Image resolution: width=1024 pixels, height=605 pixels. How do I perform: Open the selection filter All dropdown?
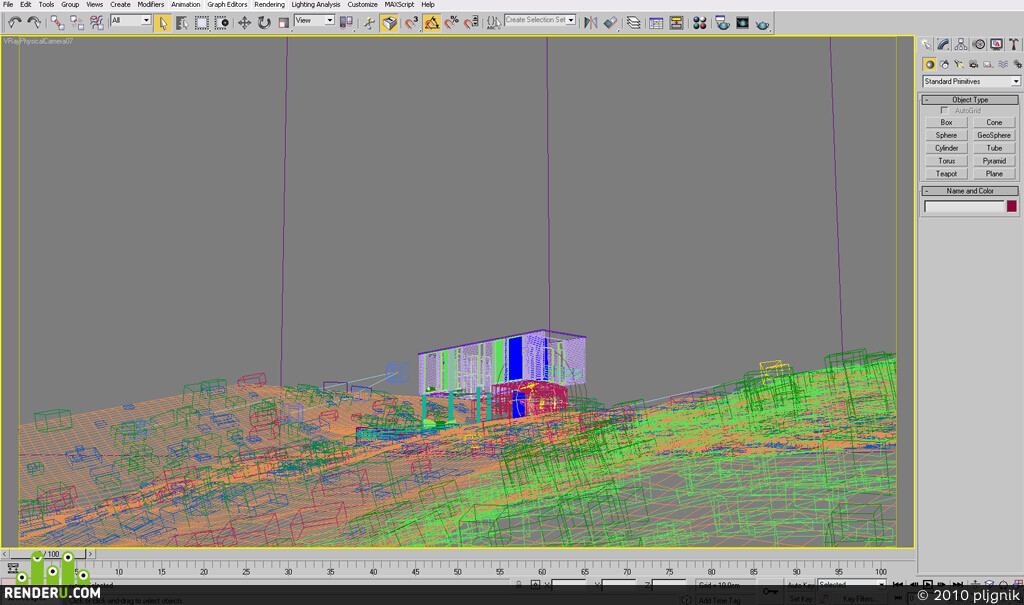[x=131, y=20]
